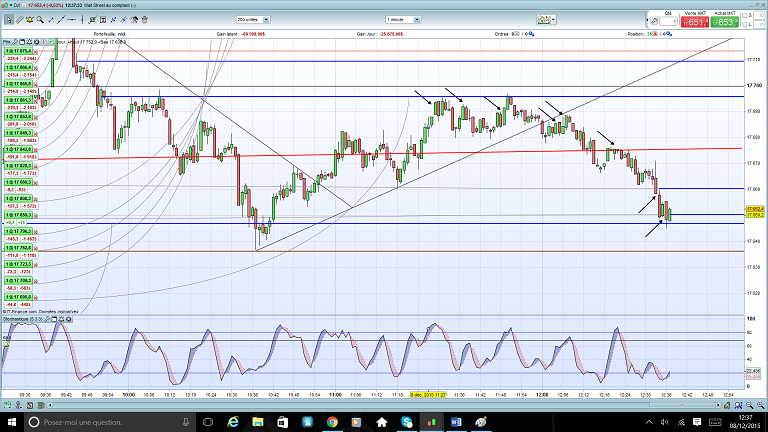This screenshot has height=432, width=768.
Task: Click the highlighted date marker on time axis
Action: click(428, 394)
